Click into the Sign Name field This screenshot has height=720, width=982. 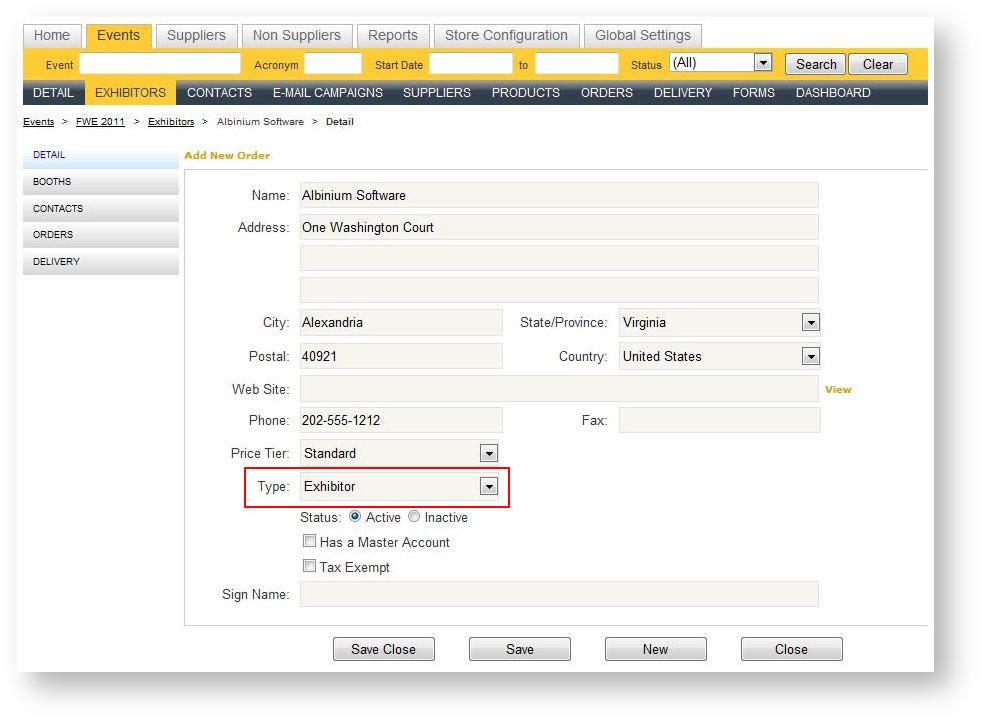coord(558,594)
